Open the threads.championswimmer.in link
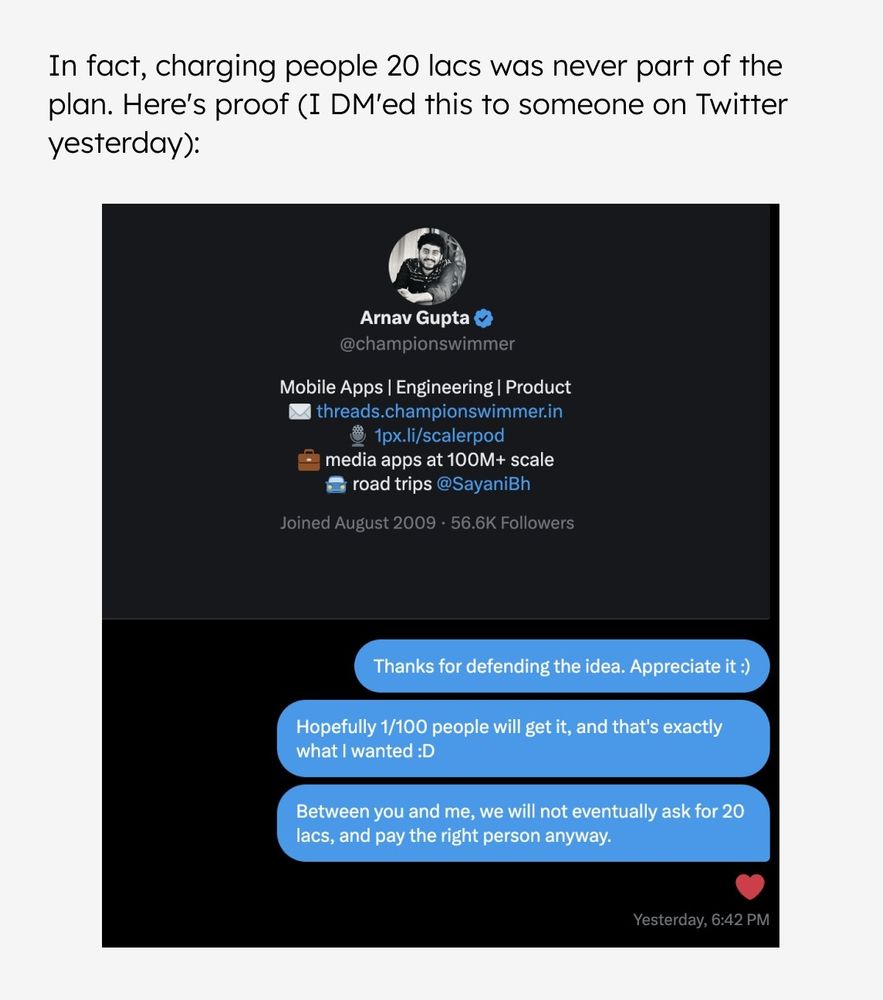The image size is (883, 1000). click(x=439, y=411)
